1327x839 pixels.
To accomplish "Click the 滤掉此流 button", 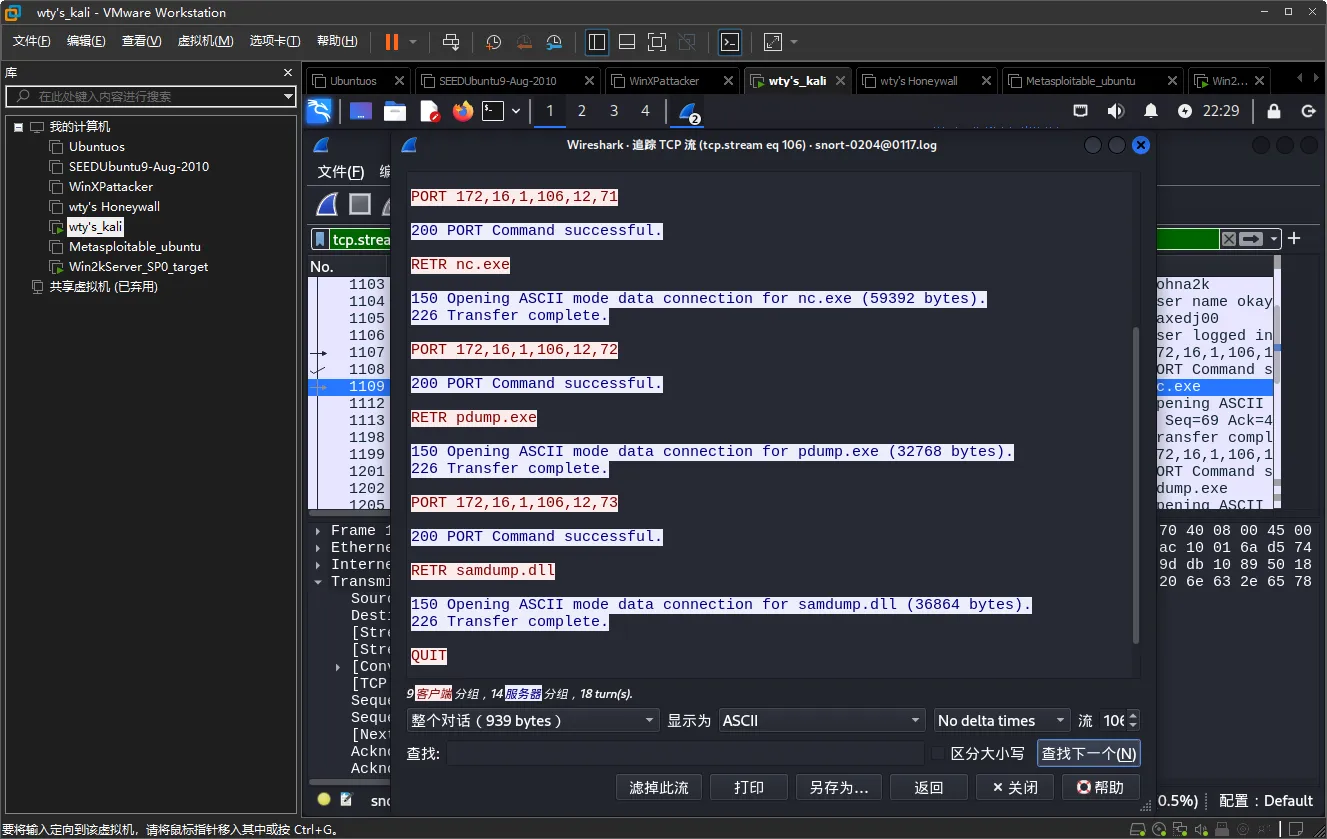I will 659,787.
